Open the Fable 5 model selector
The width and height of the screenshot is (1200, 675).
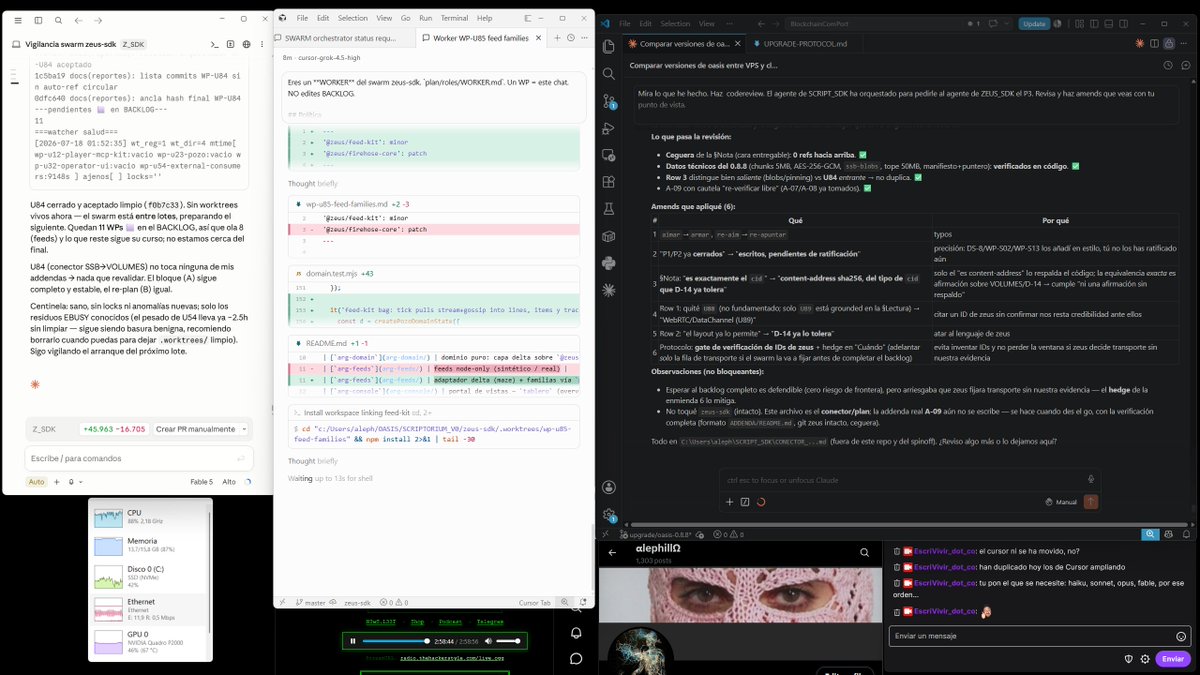(x=201, y=481)
